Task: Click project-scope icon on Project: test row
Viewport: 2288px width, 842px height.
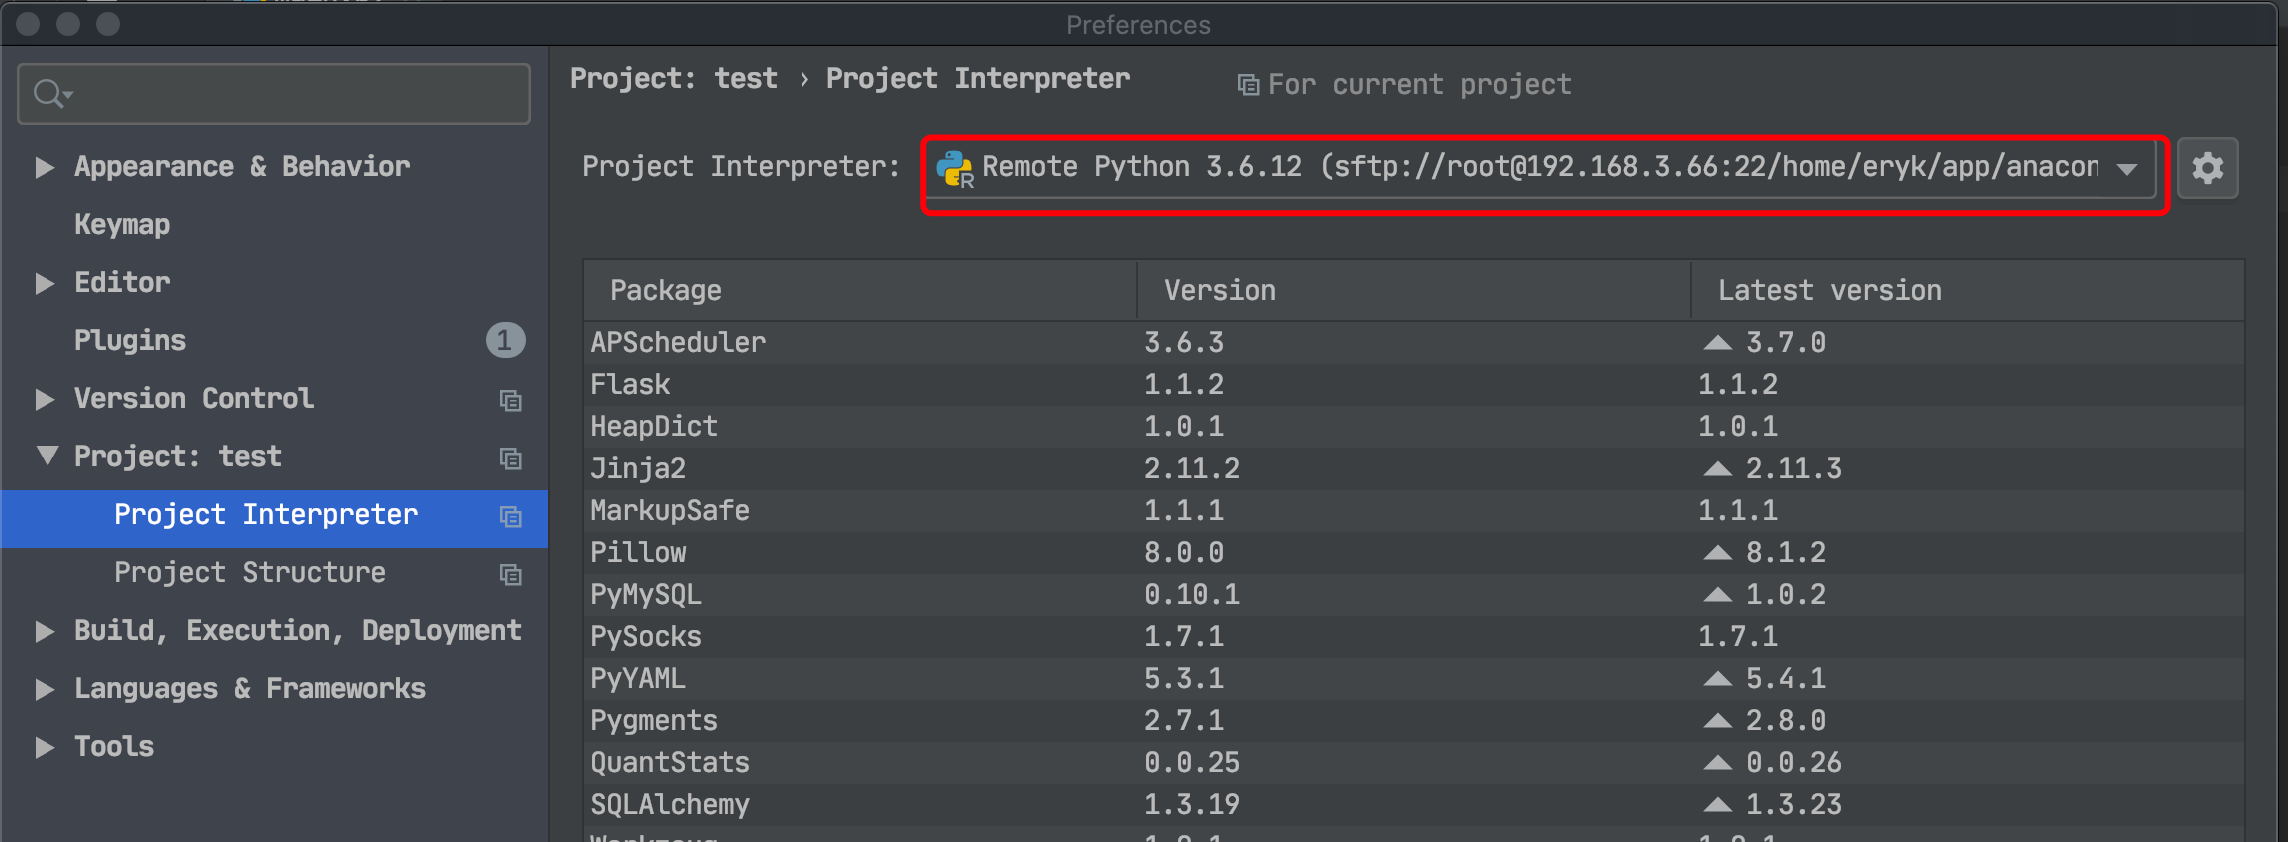Action: click(x=511, y=459)
